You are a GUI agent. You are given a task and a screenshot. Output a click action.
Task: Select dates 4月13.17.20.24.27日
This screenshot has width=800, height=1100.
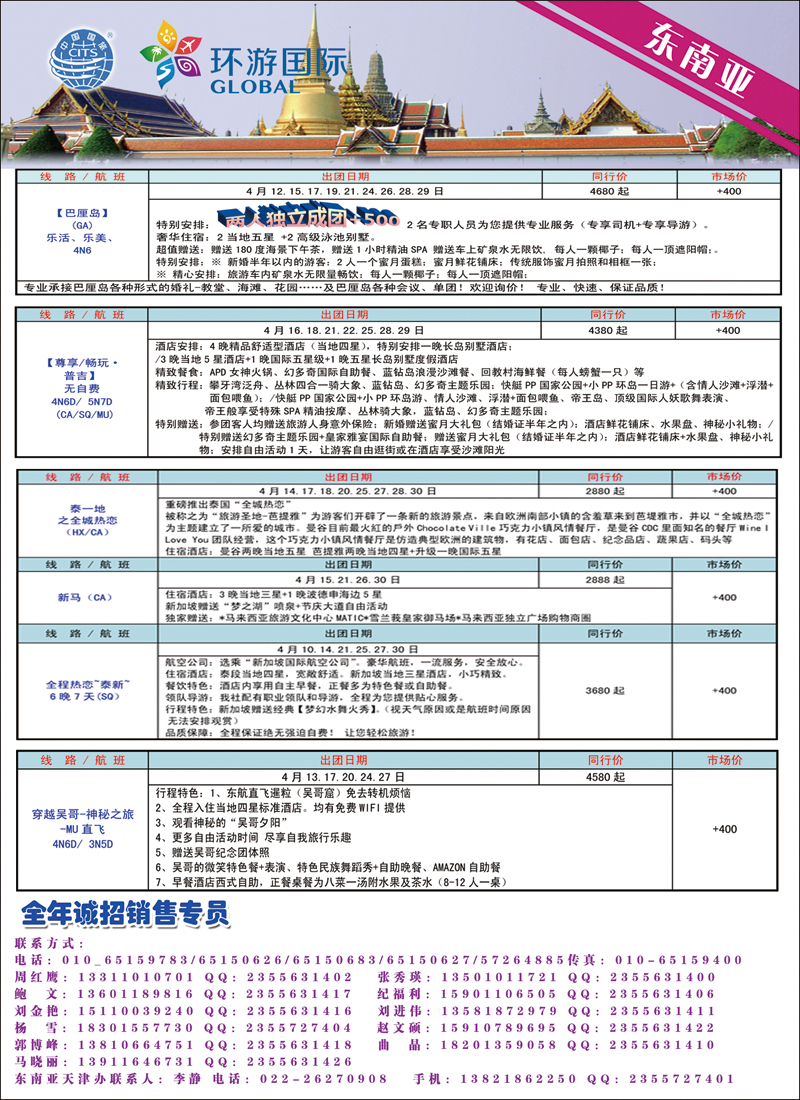(x=342, y=777)
